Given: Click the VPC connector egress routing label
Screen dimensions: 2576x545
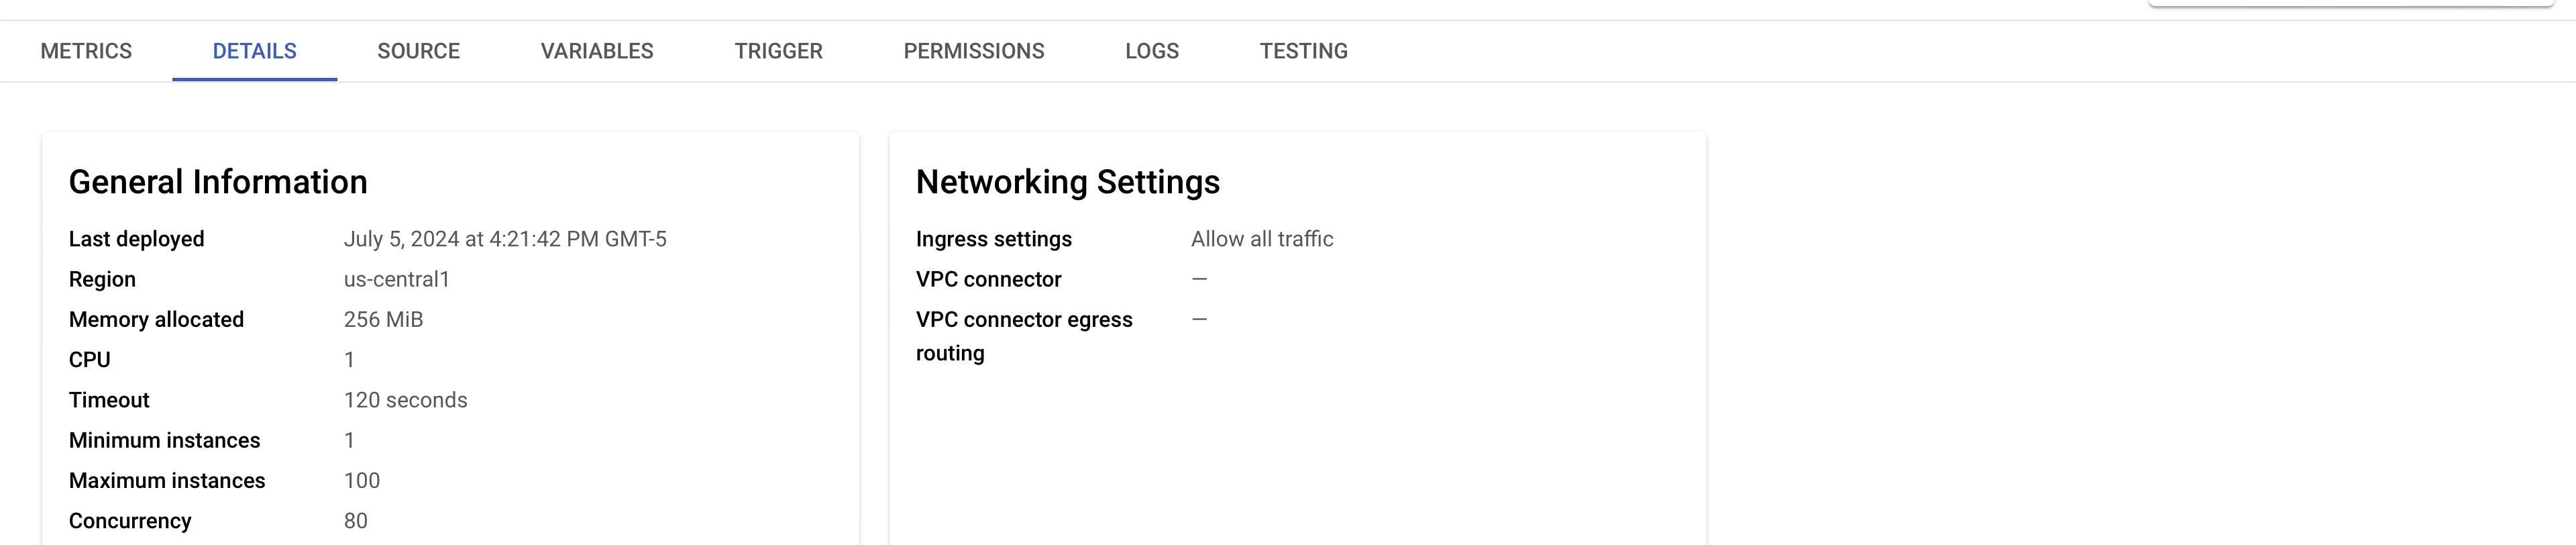Looking at the screenshot, I should tap(1023, 335).
